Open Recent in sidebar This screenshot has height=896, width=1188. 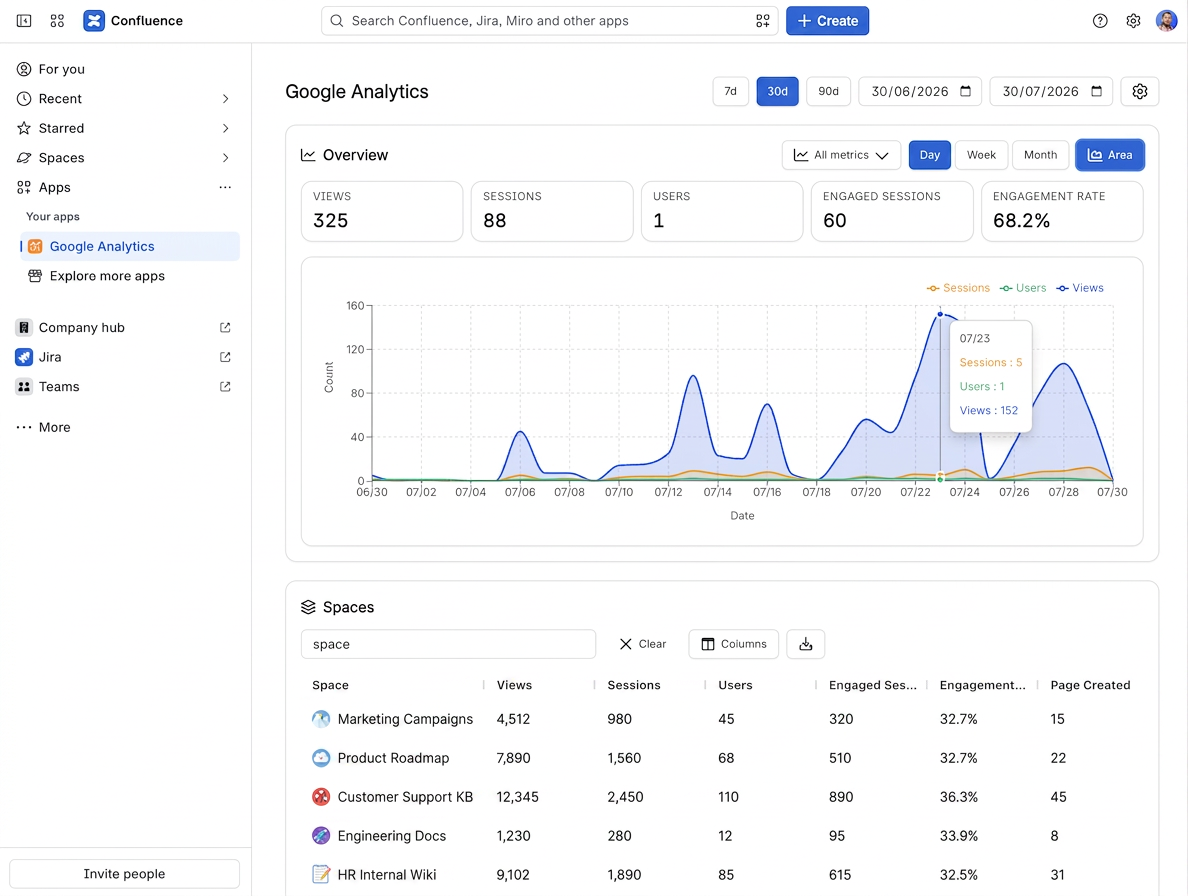coord(49,98)
